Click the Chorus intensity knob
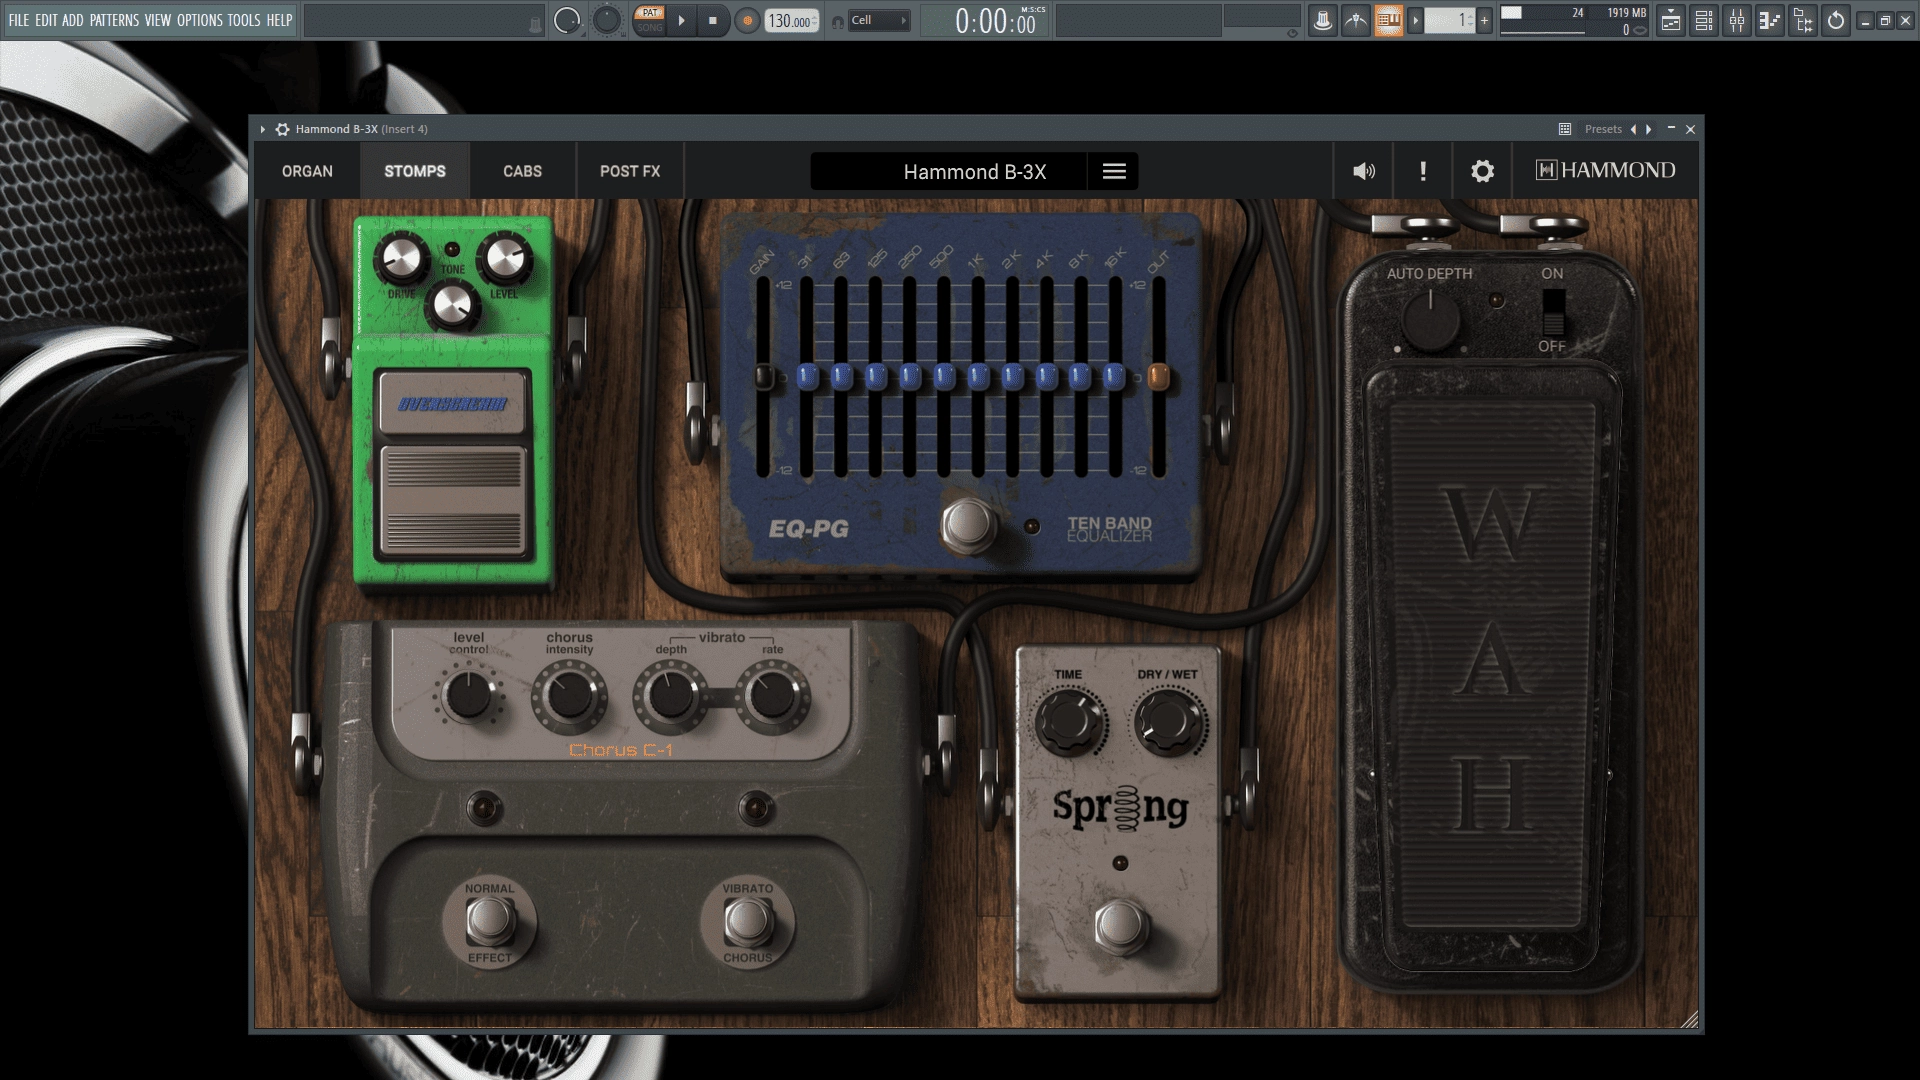 click(569, 697)
